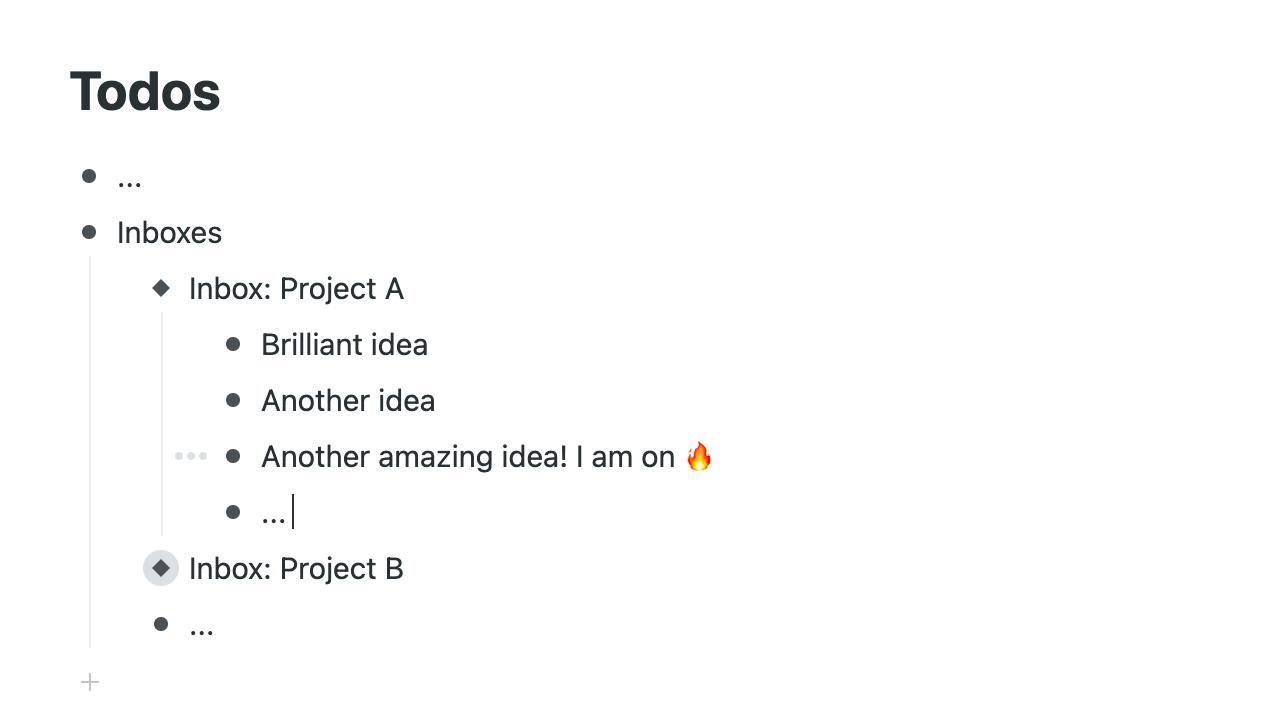Select the Inboxes item text
The height and width of the screenshot is (720, 1280).
(x=169, y=233)
